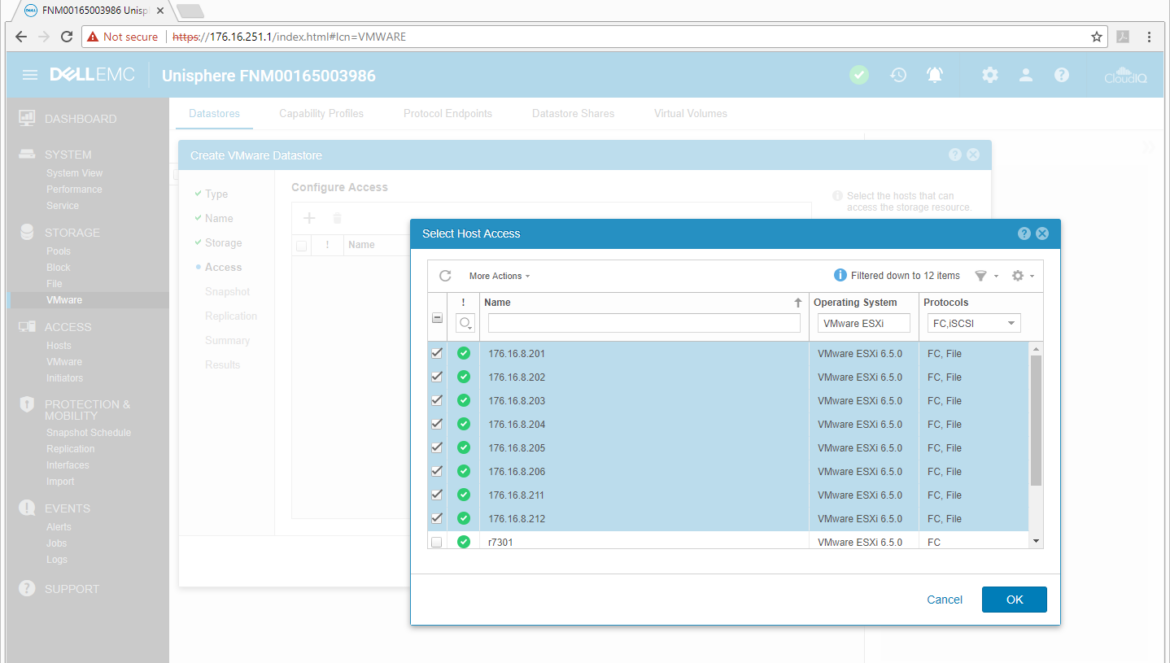Open Unisphere settings gear
This screenshot has height=663, width=1170.
[989, 75]
